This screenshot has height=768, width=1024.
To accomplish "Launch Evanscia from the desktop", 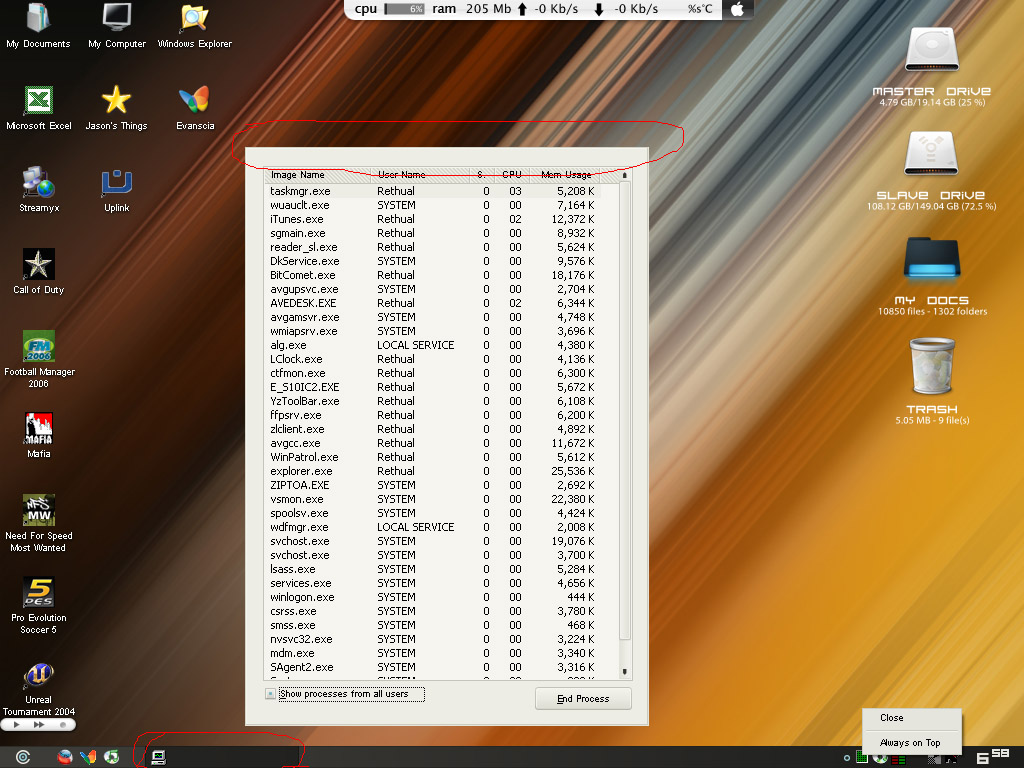I will point(193,100).
